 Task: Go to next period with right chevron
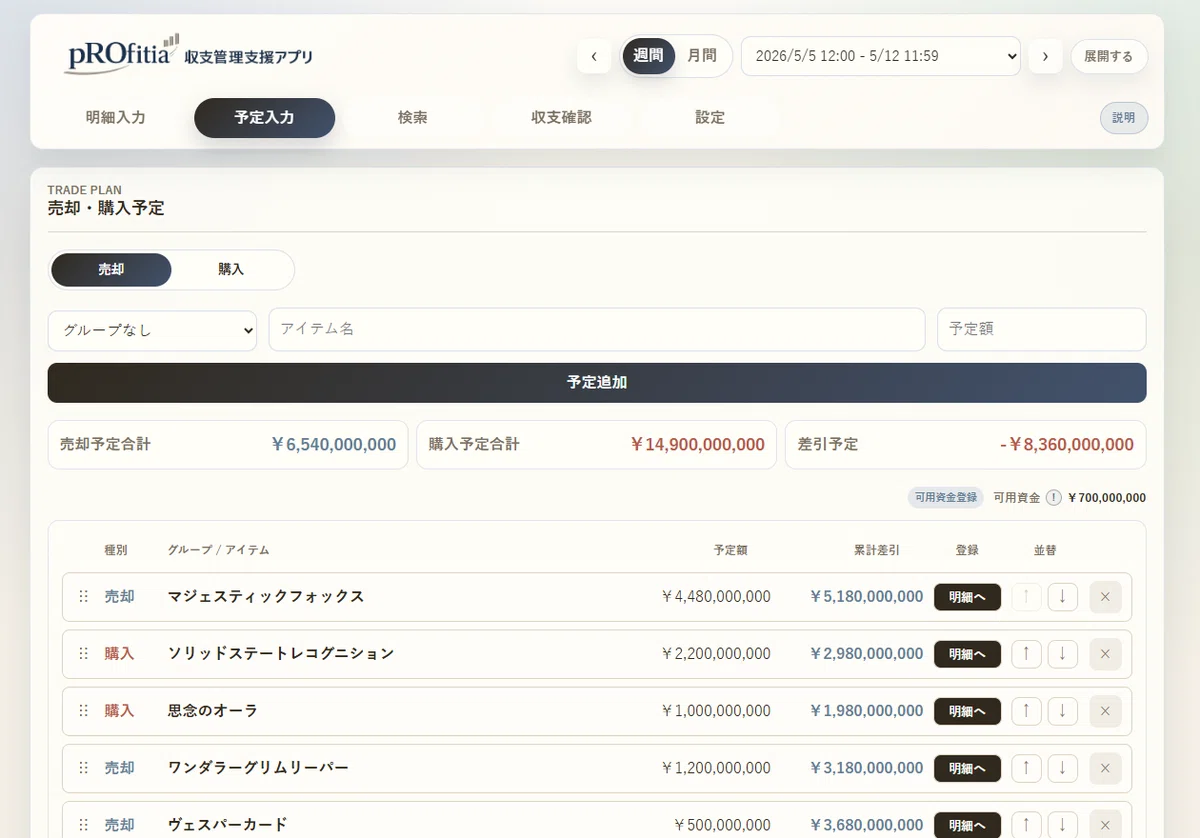click(1045, 56)
